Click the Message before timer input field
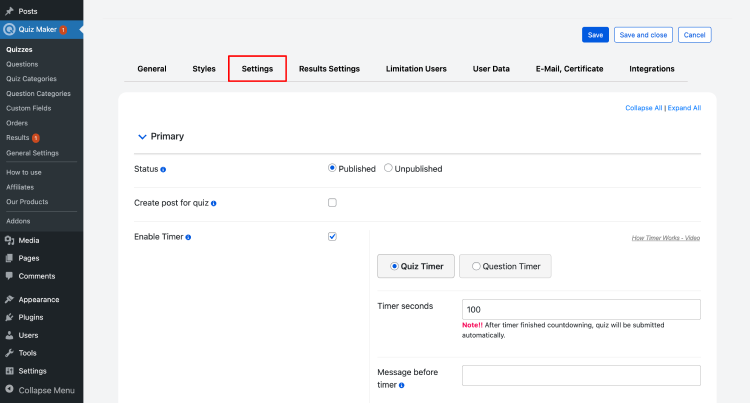Screen dimensions: 750x403 pyautogui.click(x=581, y=375)
